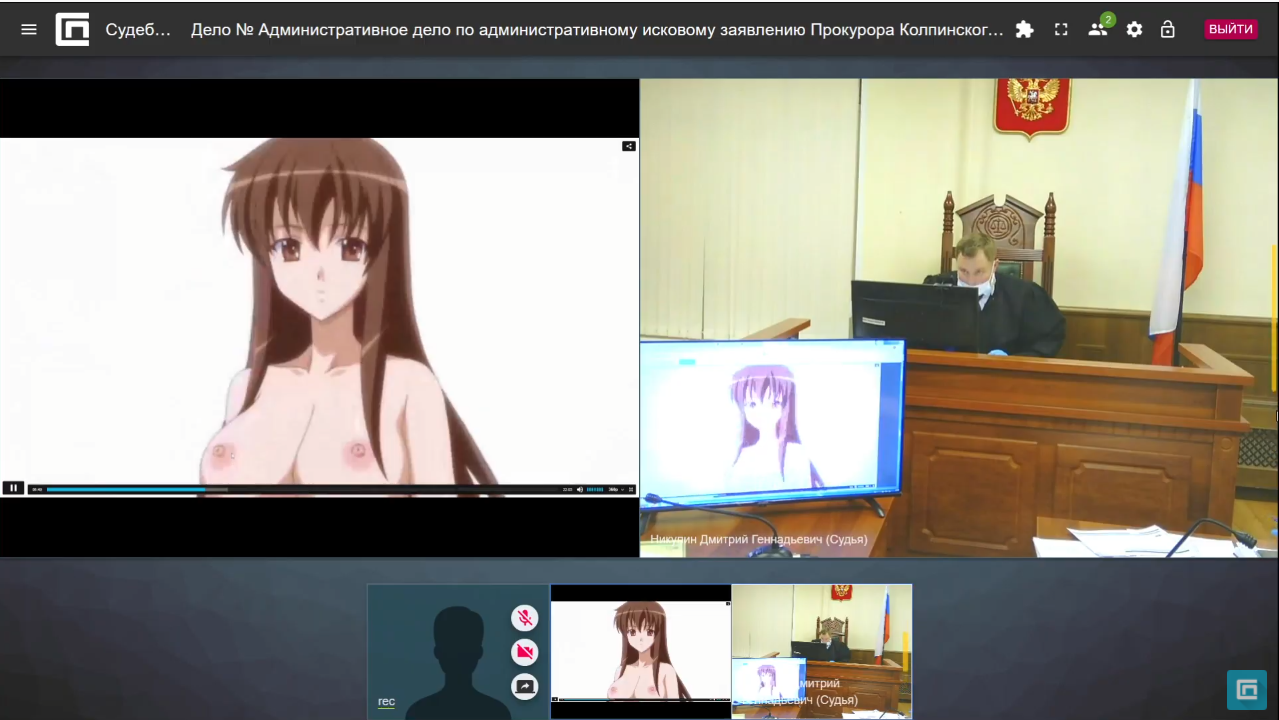Enable camera on the rec tile
Viewport: 1279px width, 720px height.
(524, 653)
